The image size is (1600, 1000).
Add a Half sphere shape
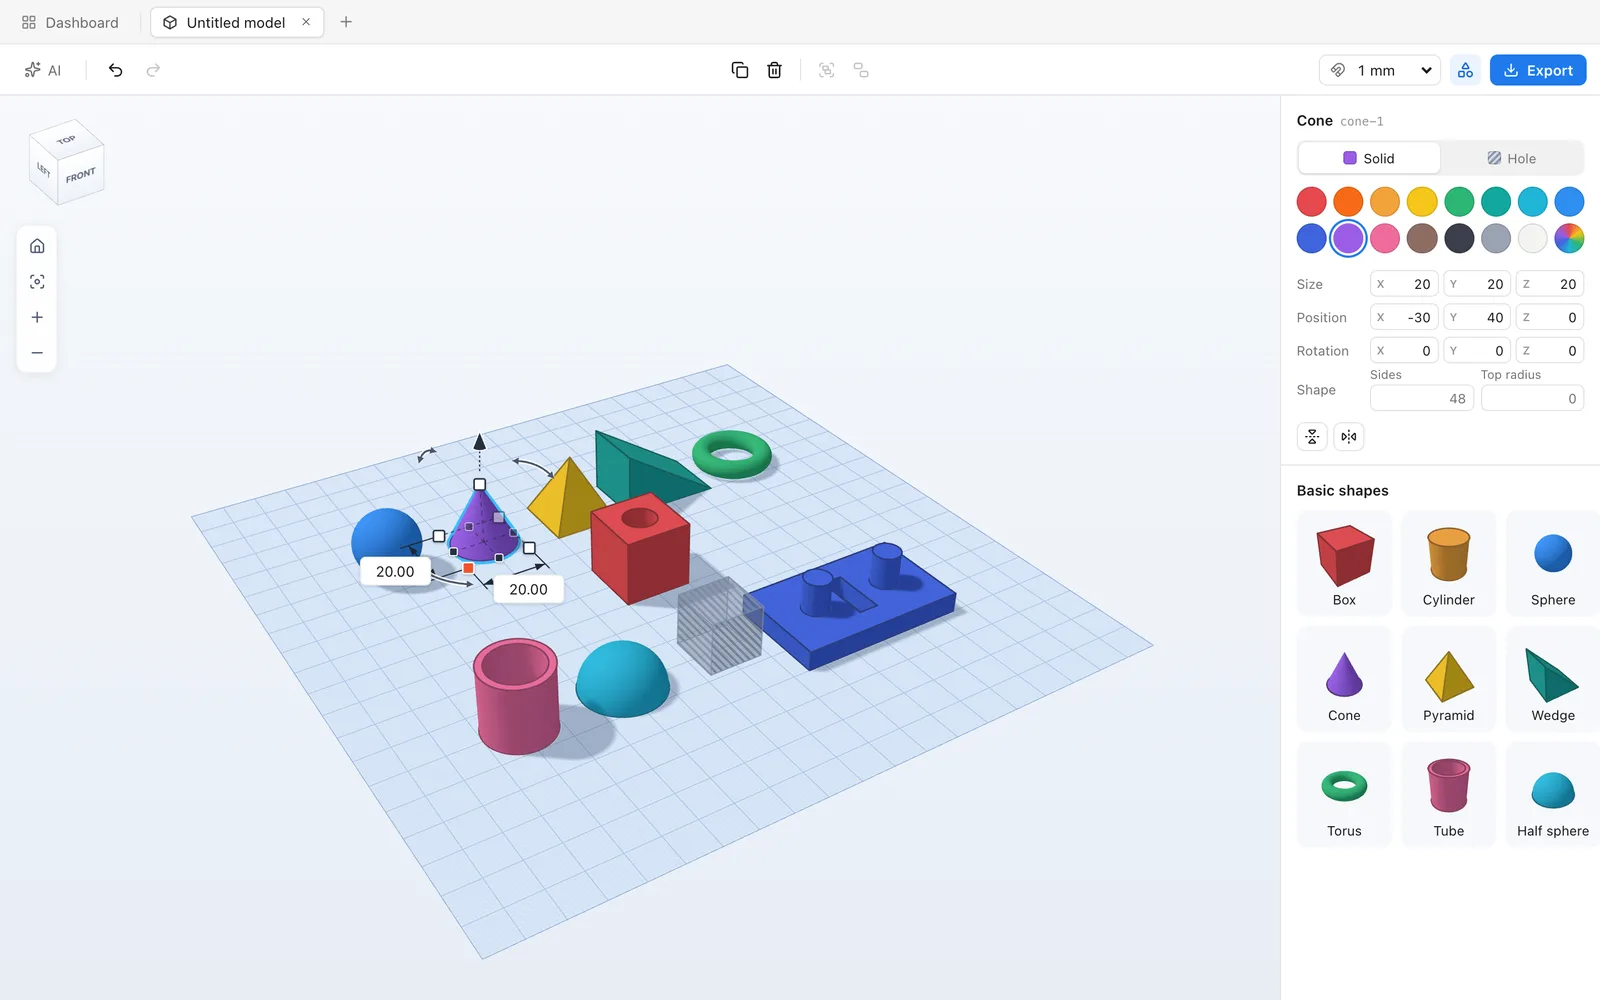[x=1552, y=794]
